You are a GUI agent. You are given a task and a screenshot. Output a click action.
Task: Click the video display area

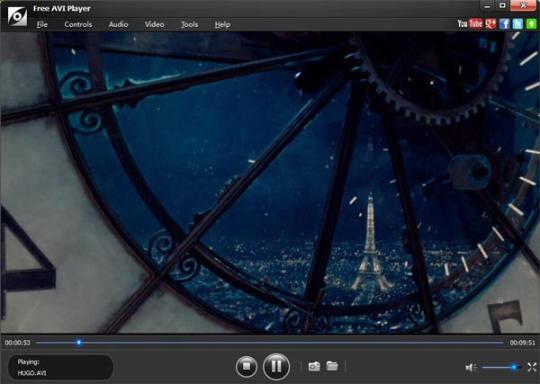[x=270, y=183]
